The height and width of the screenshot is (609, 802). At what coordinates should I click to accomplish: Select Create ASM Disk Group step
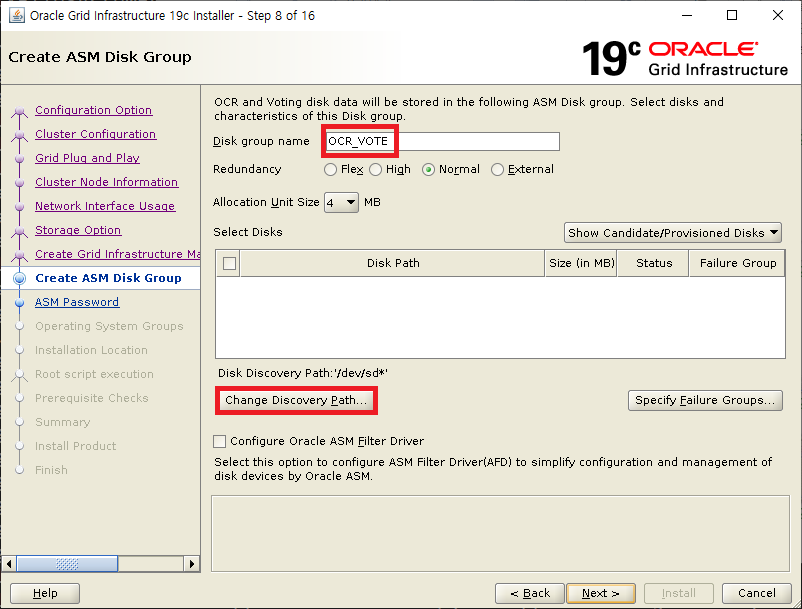click(x=108, y=278)
